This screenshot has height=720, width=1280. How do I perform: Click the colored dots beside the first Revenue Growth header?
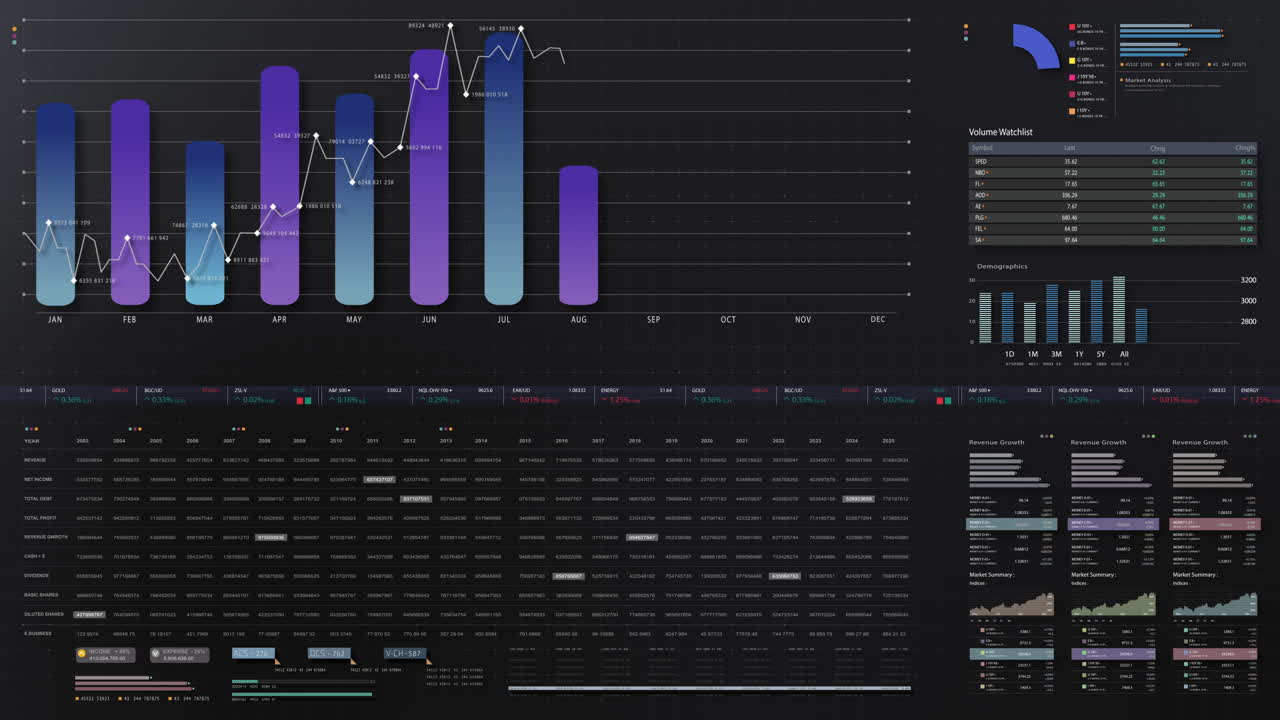pos(1048,436)
